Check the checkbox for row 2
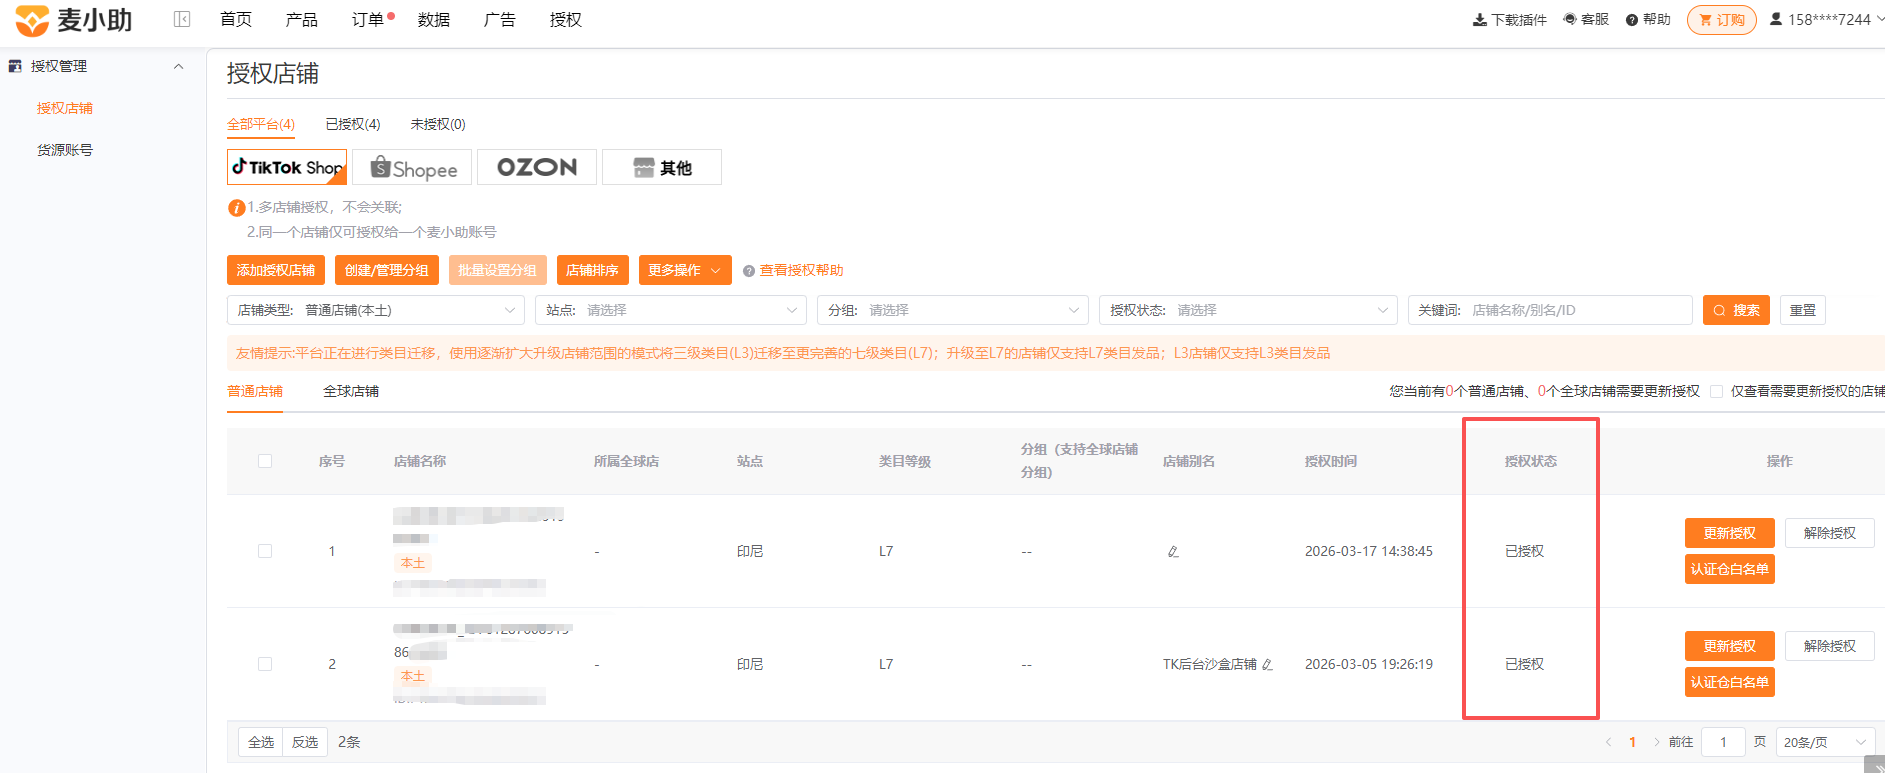This screenshot has height=773, width=1885. coord(265,664)
